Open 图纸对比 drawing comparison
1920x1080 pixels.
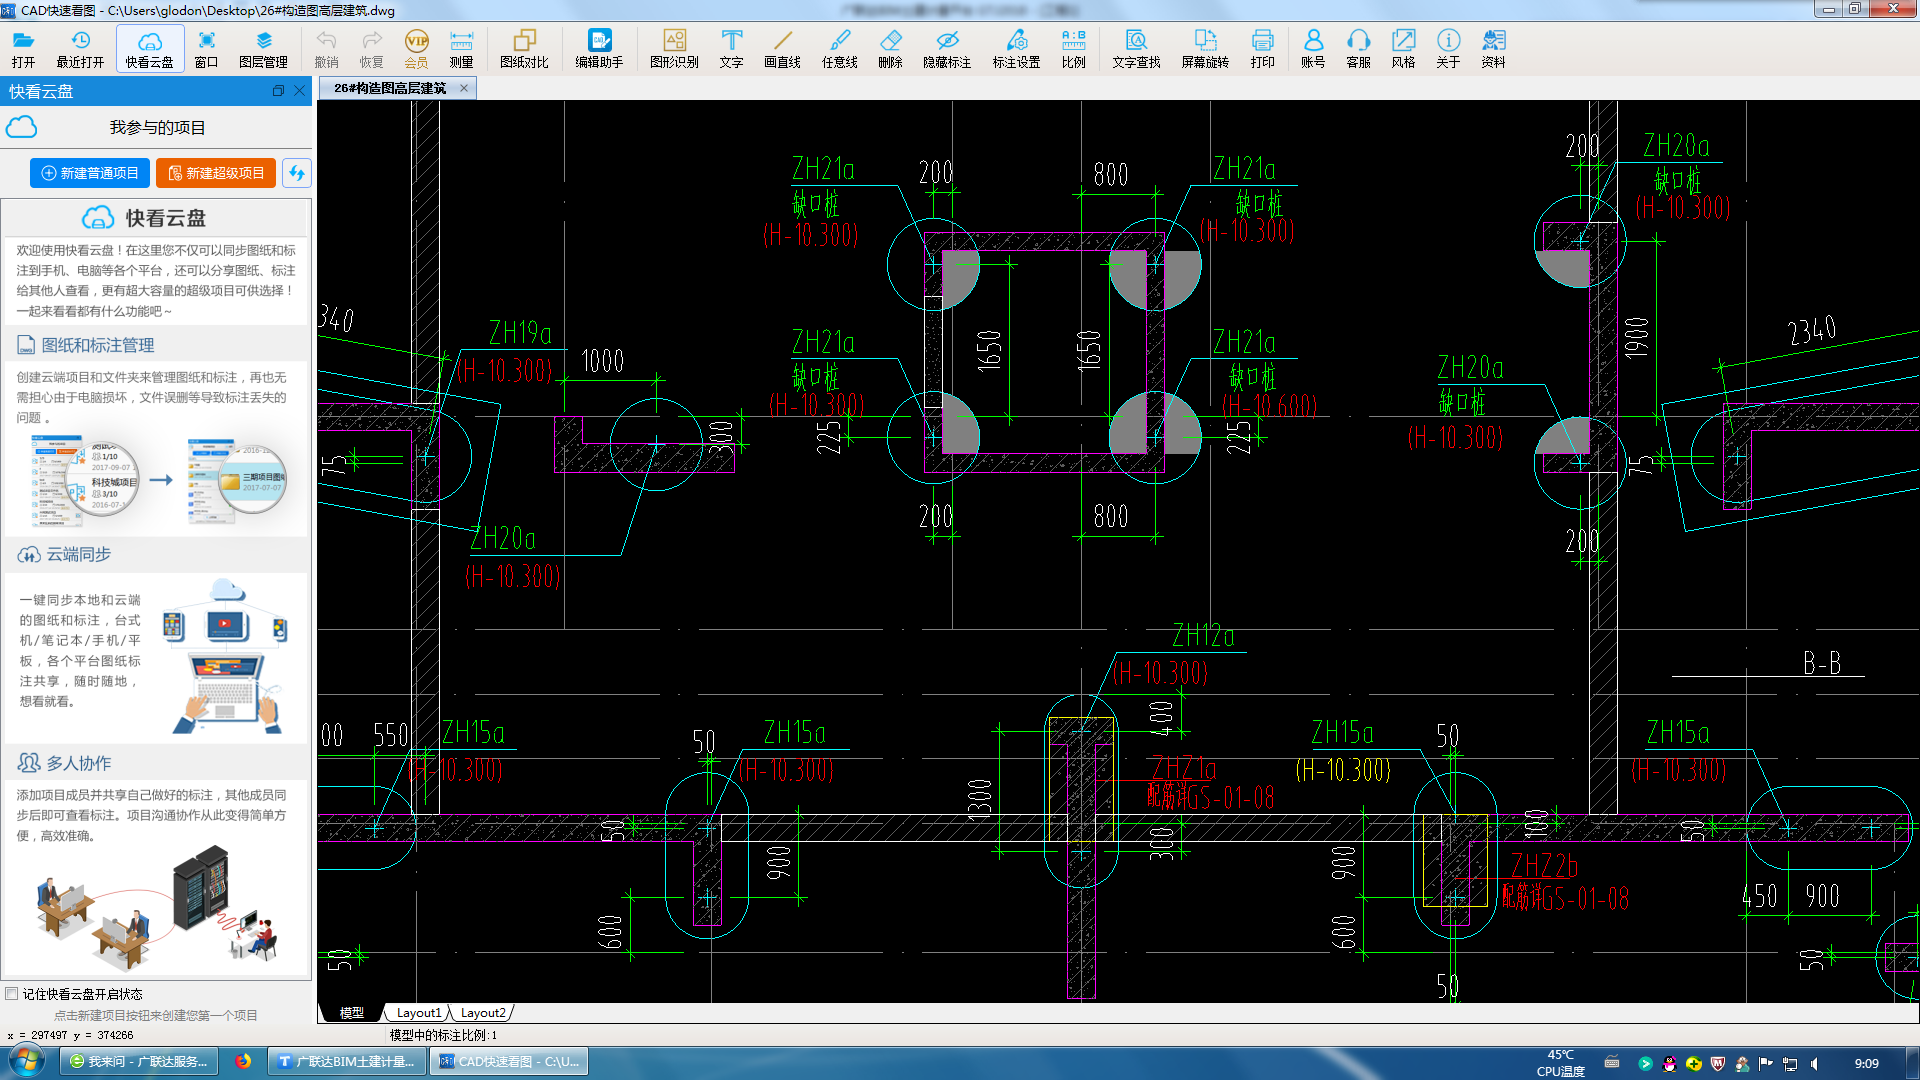[x=524, y=49]
